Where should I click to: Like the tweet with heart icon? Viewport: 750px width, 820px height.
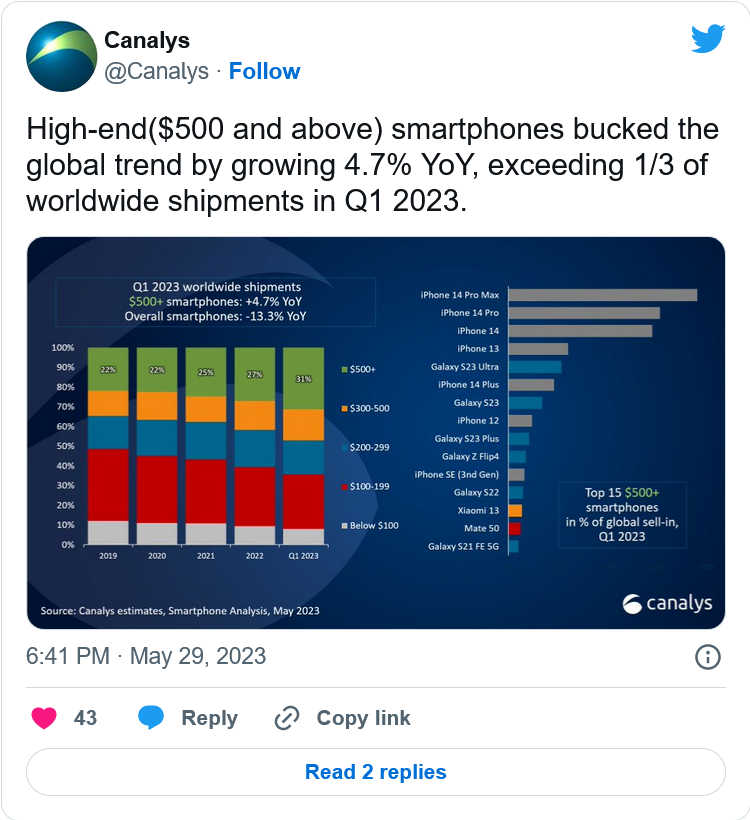pyautogui.click(x=44, y=718)
